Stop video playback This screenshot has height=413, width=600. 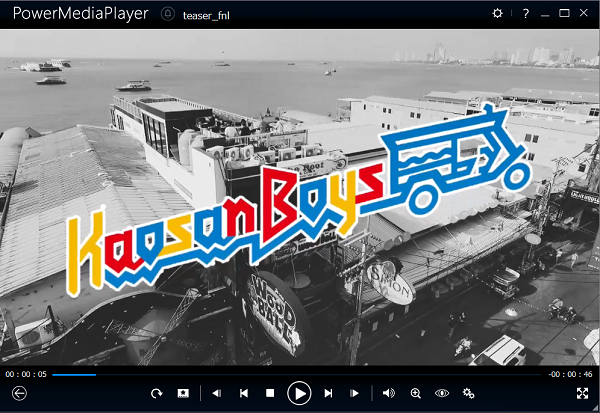pos(270,393)
